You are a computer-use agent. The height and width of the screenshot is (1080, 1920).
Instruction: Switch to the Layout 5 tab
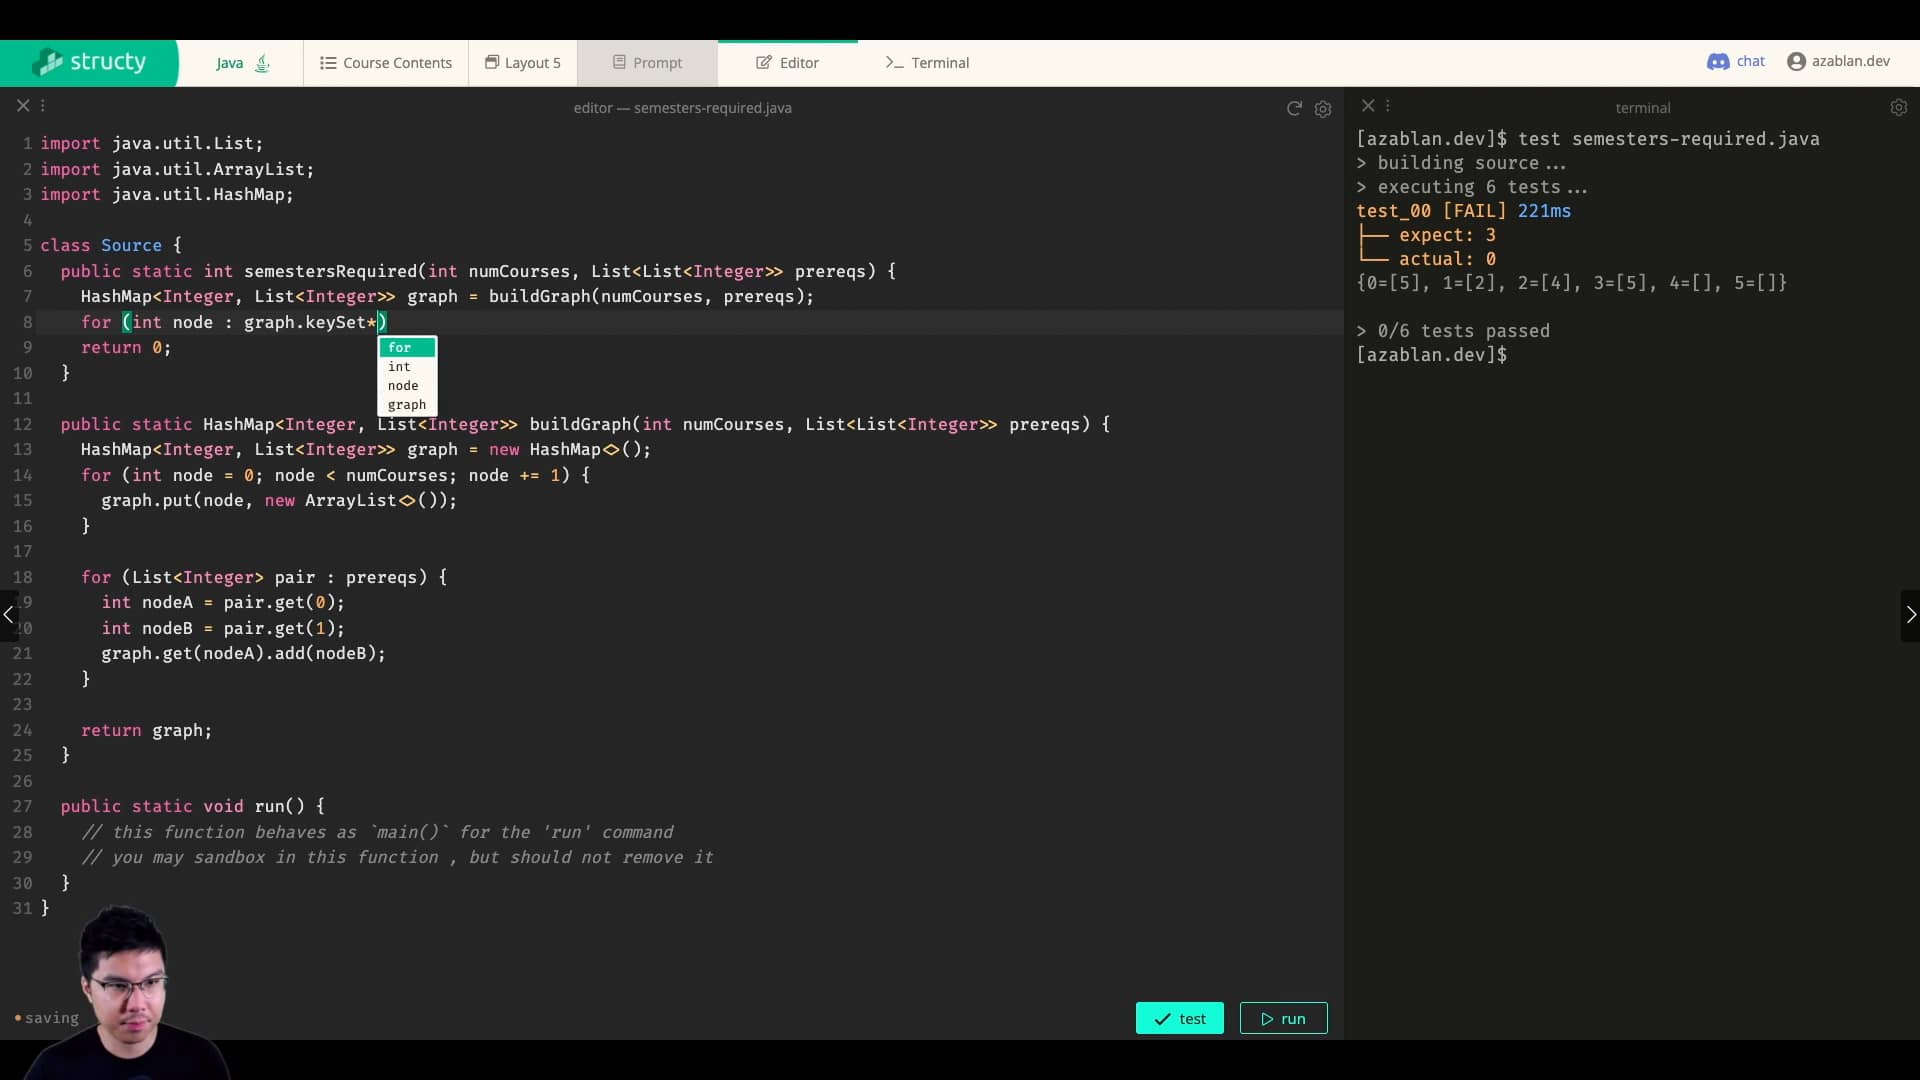[x=521, y=62]
